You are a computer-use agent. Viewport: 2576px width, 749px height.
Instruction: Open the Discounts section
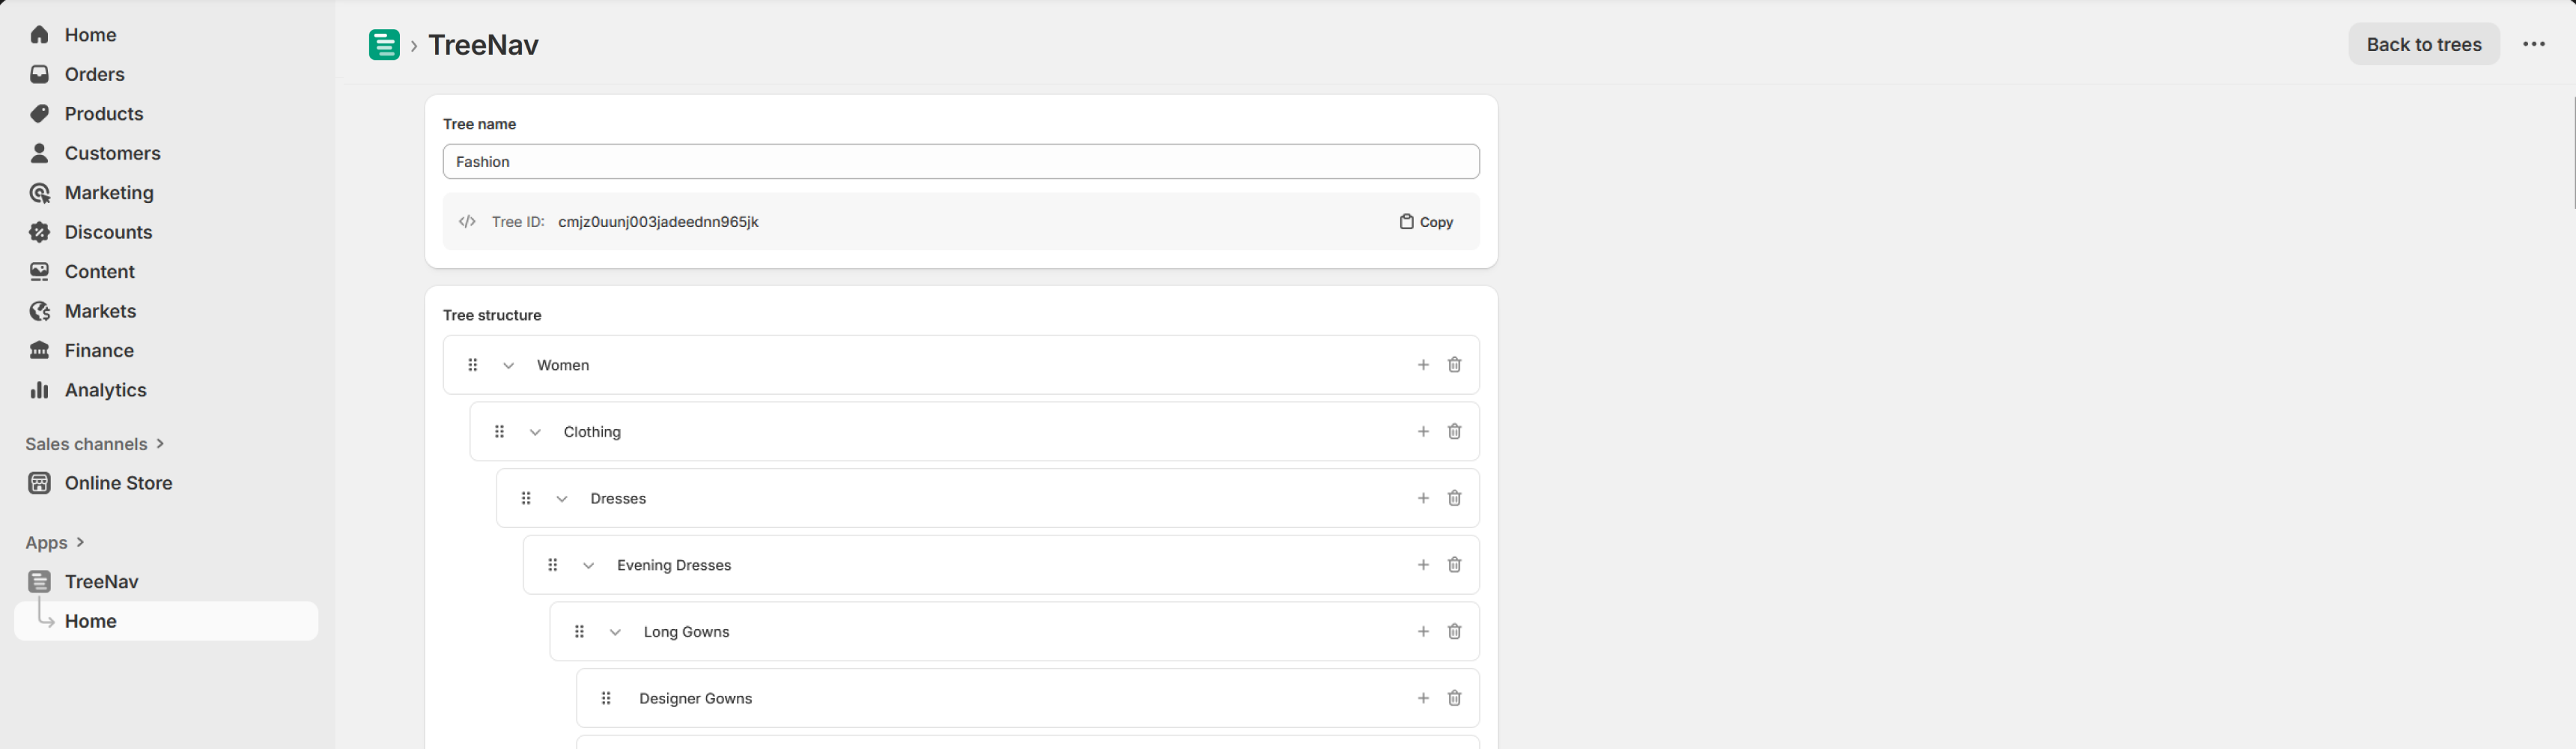[105, 232]
